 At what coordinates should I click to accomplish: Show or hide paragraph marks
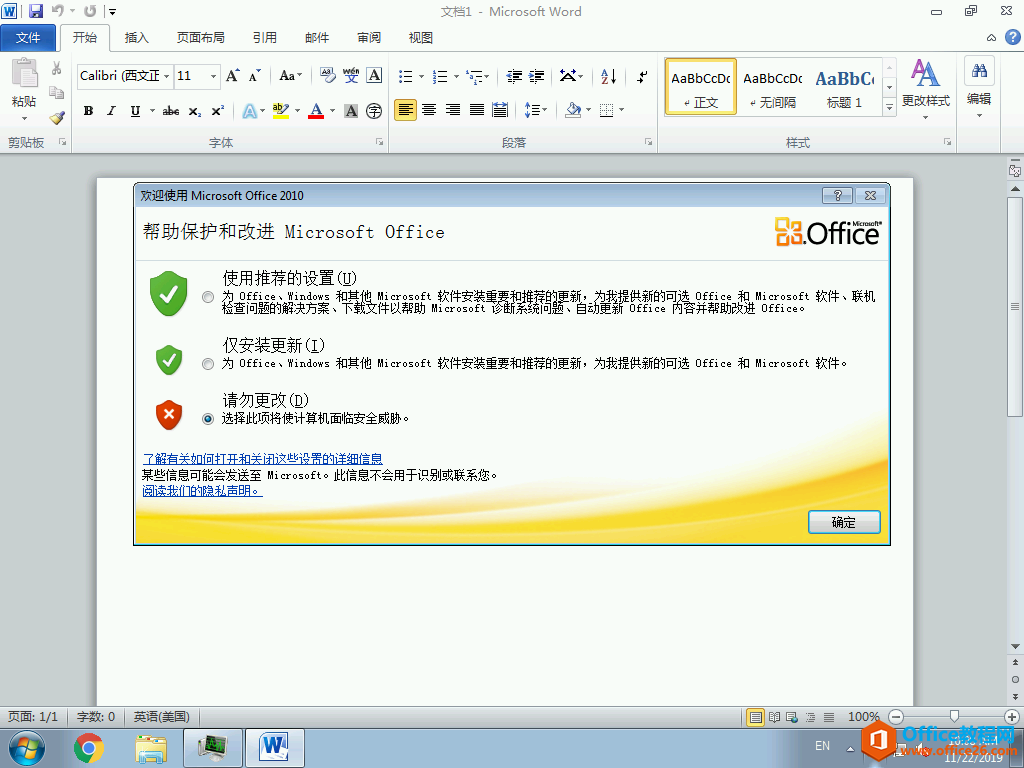(643, 76)
